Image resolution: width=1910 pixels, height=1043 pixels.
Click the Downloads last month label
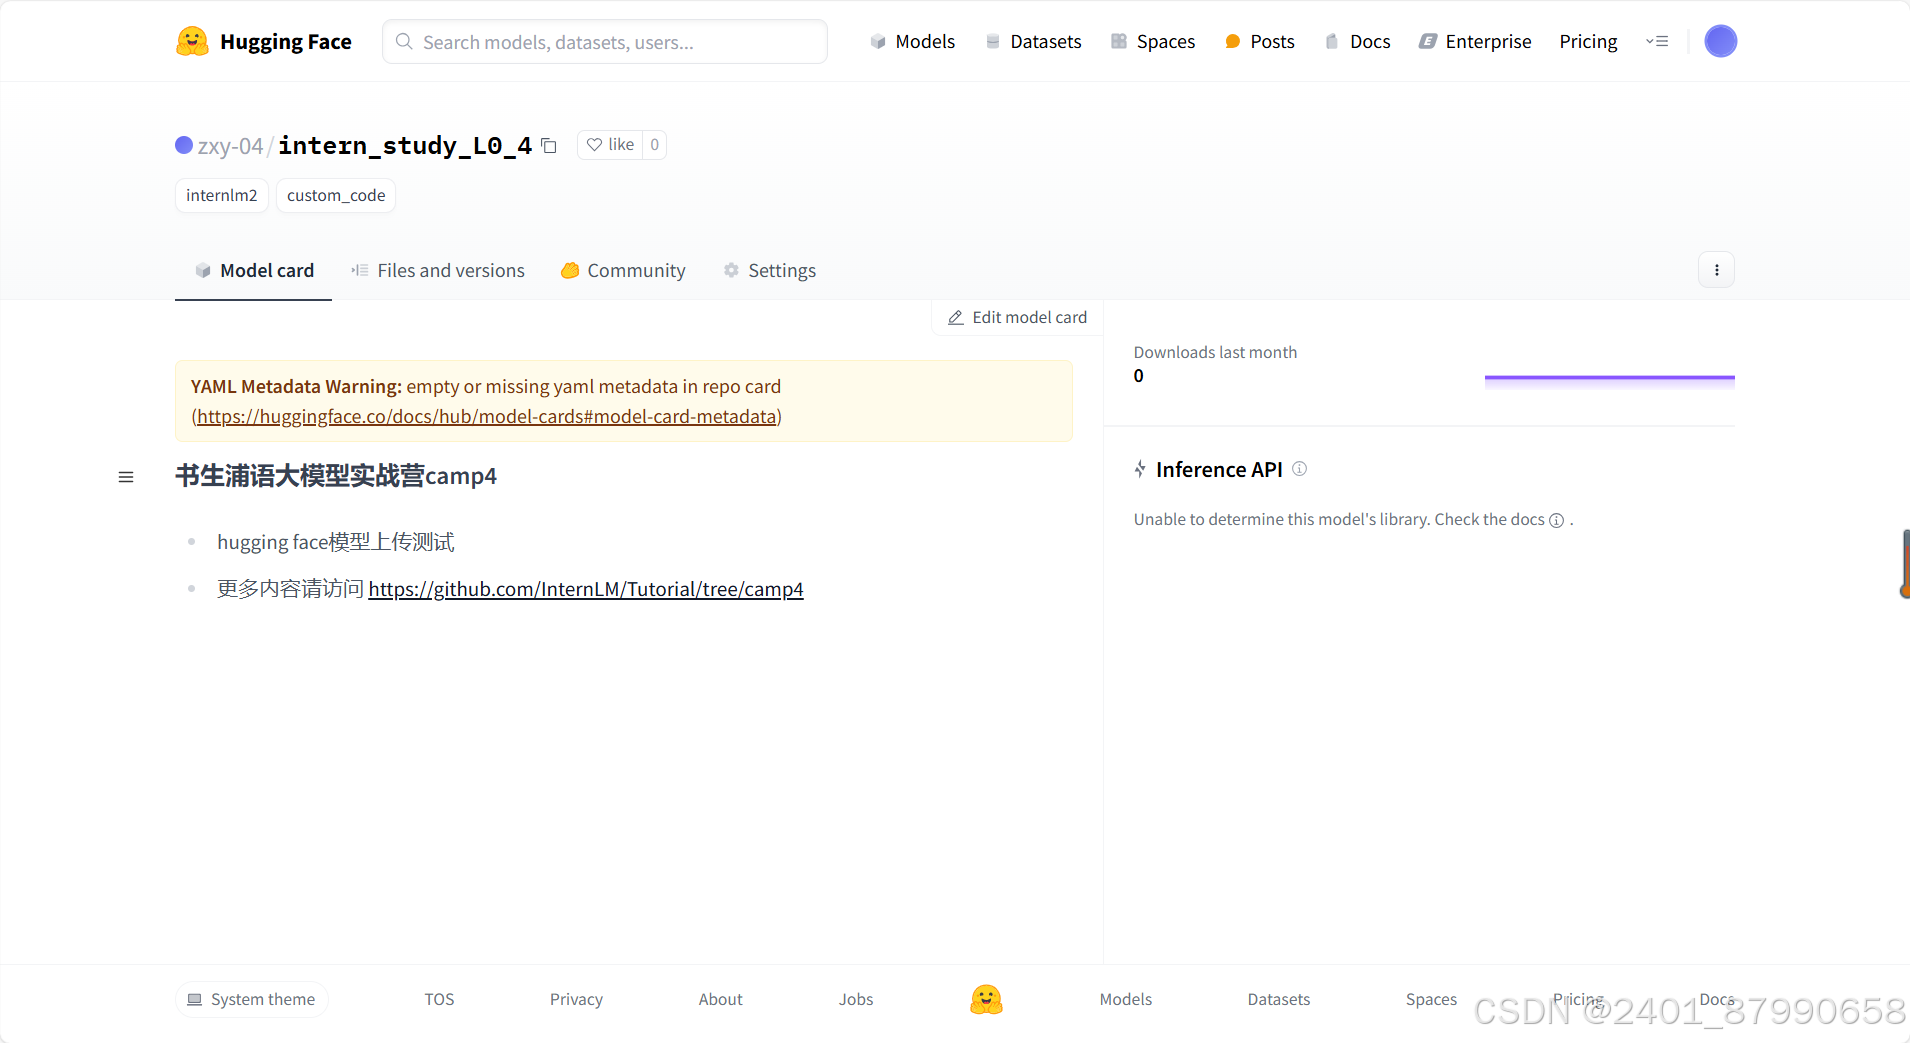click(1215, 352)
